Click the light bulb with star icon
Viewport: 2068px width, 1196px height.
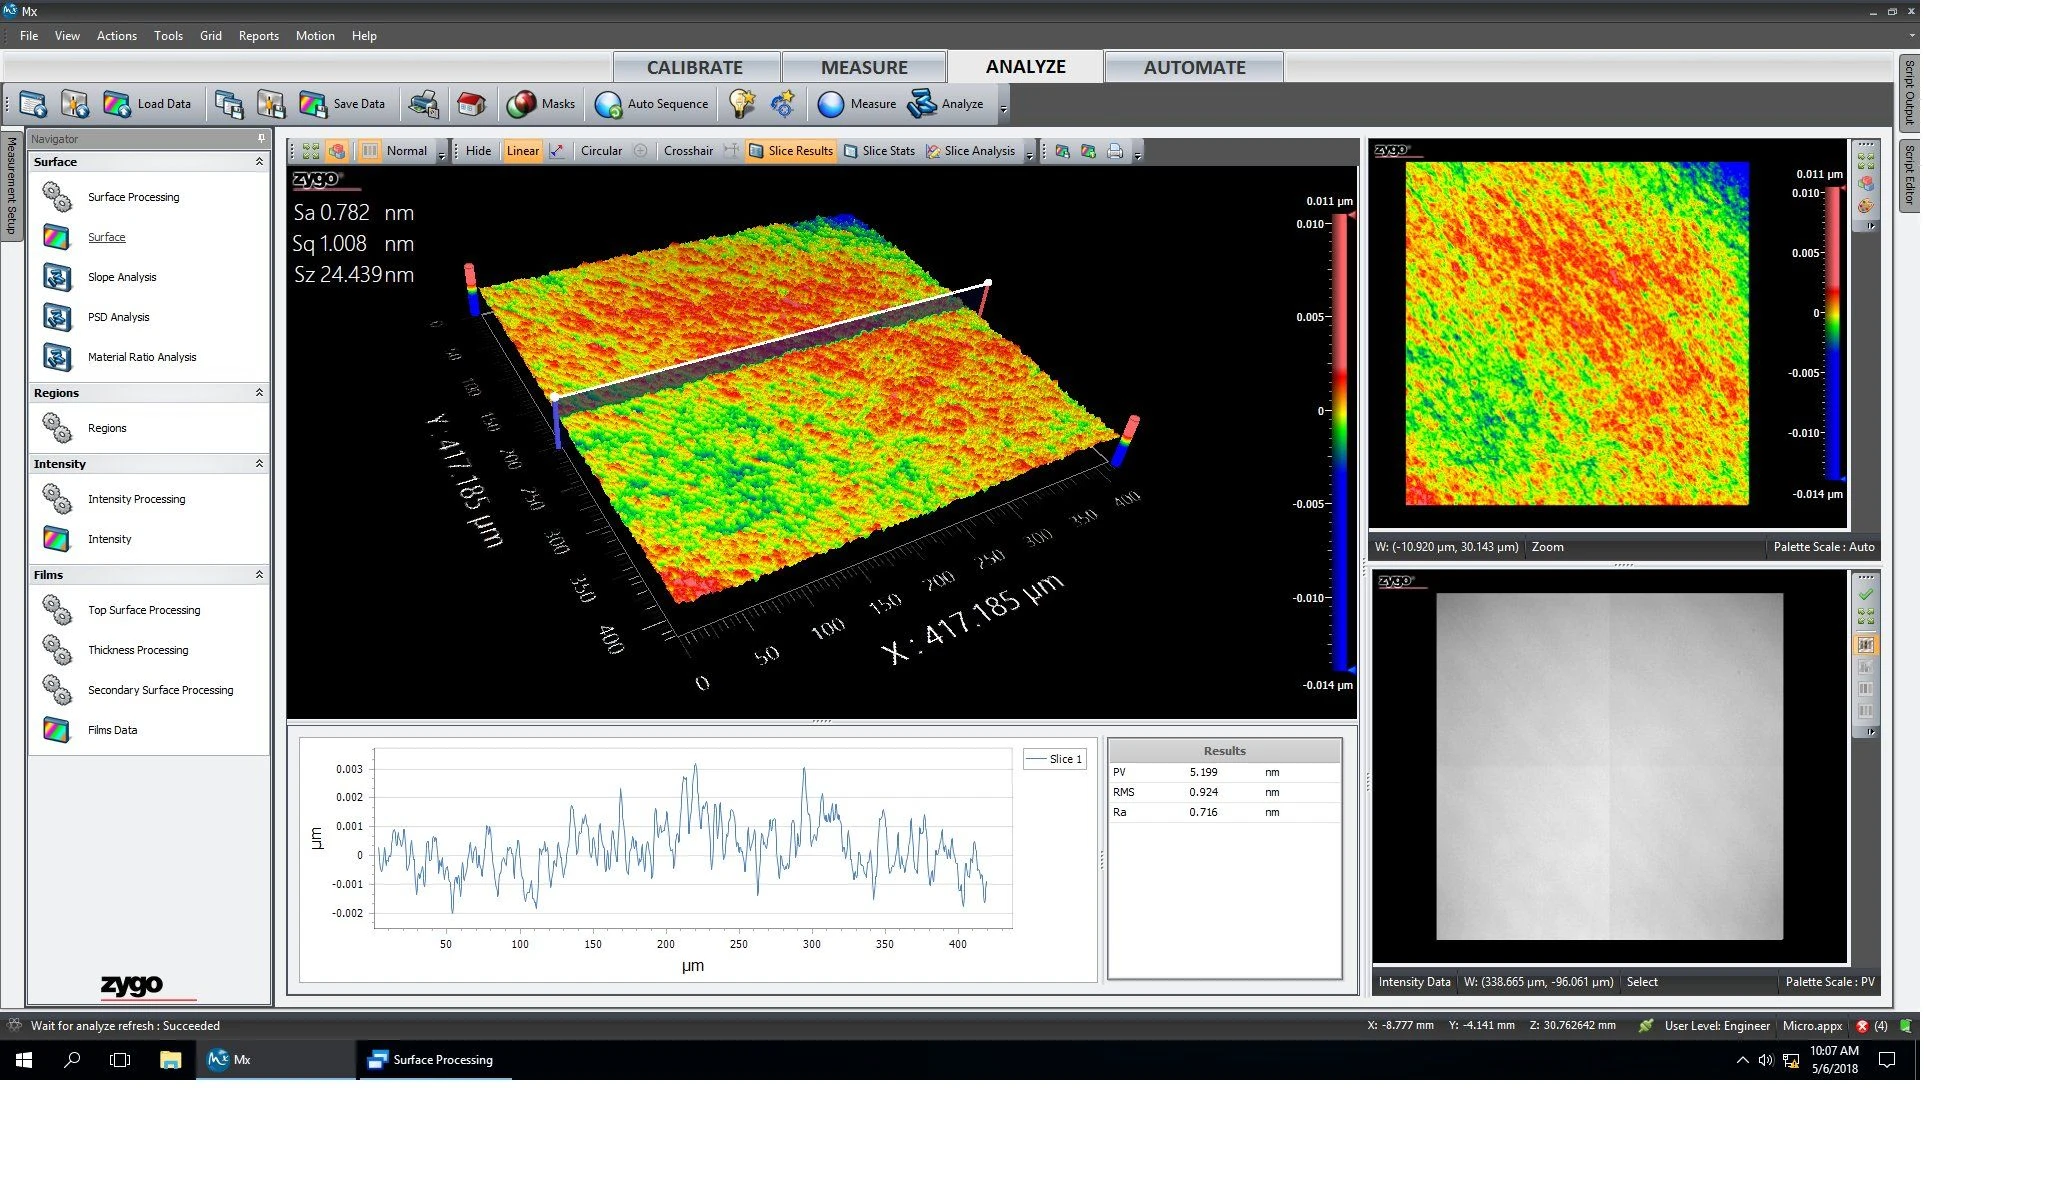click(741, 104)
